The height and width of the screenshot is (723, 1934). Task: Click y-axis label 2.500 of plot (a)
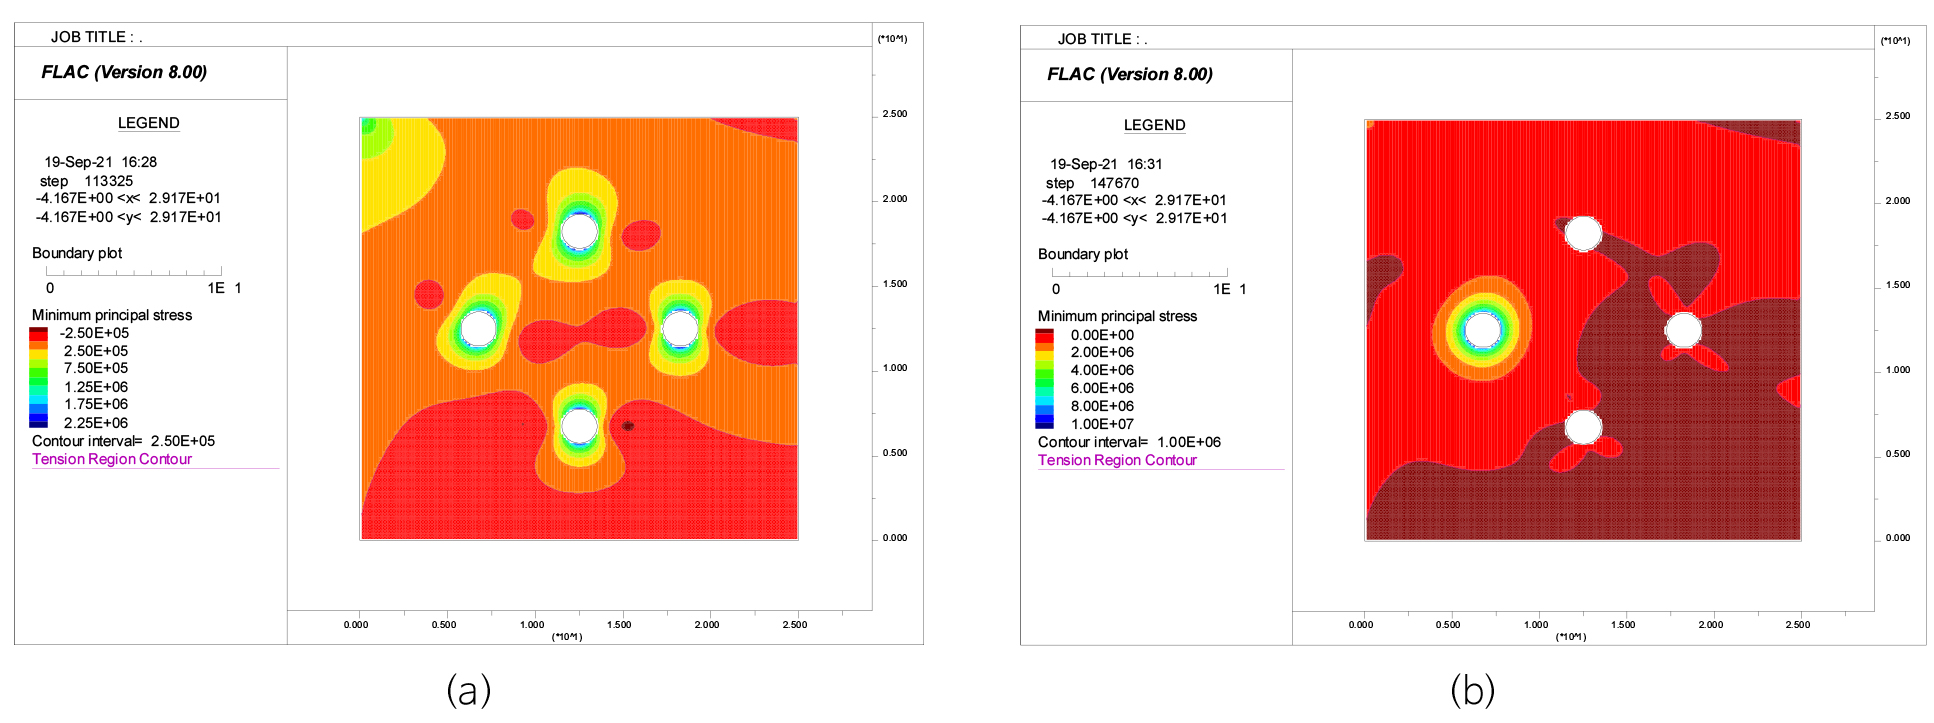coord(895,114)
